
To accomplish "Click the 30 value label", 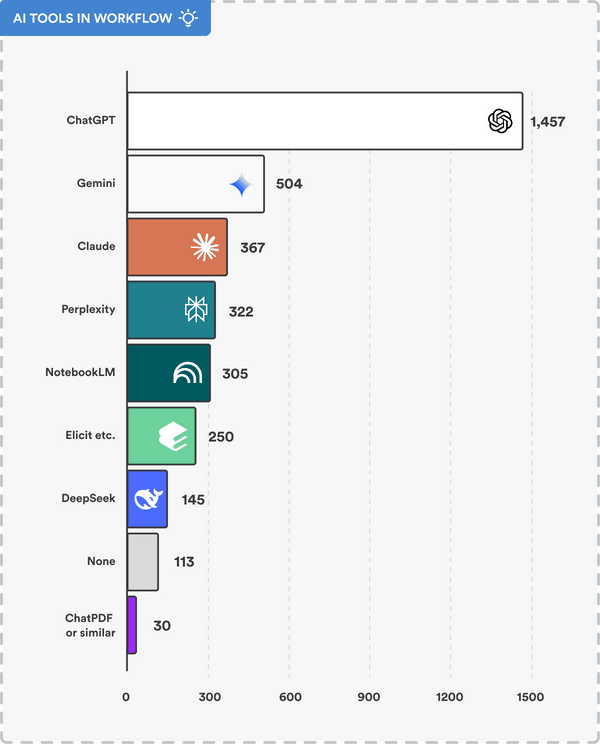I will click(162, 626).
